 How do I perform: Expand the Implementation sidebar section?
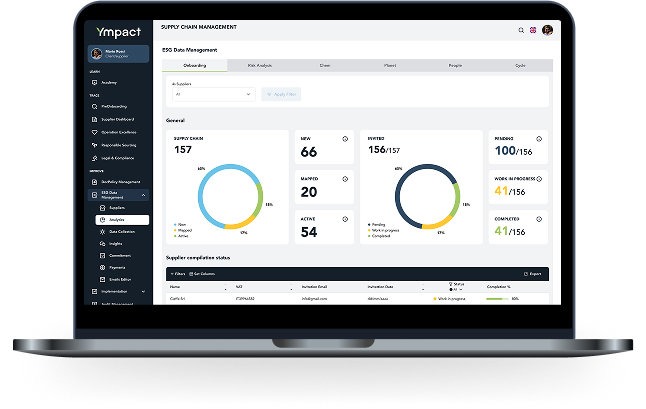145,291
